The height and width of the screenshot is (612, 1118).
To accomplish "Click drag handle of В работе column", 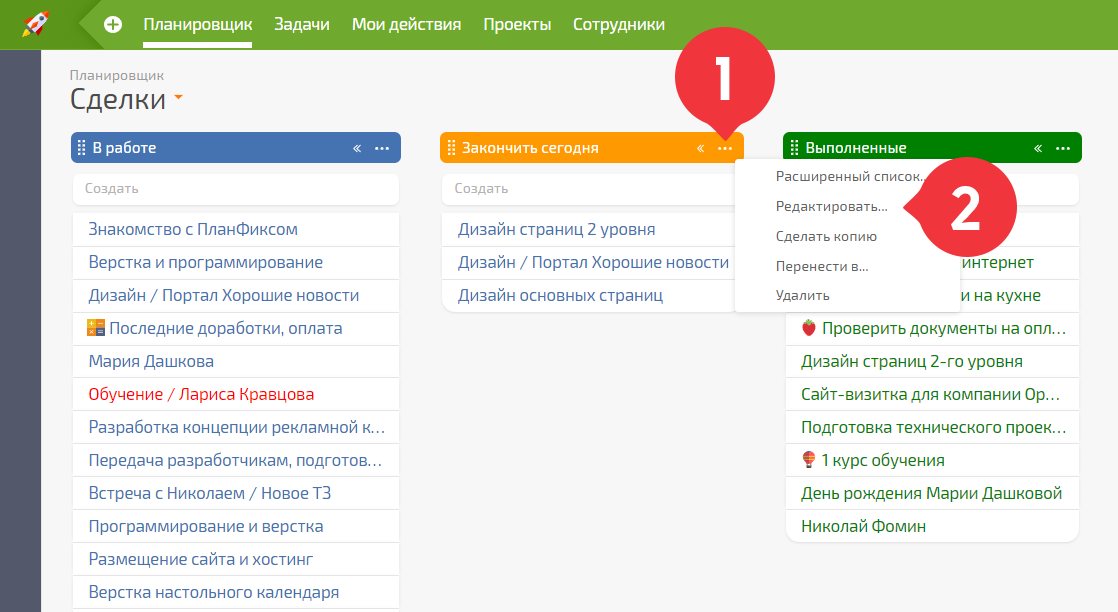I will 81,148.
